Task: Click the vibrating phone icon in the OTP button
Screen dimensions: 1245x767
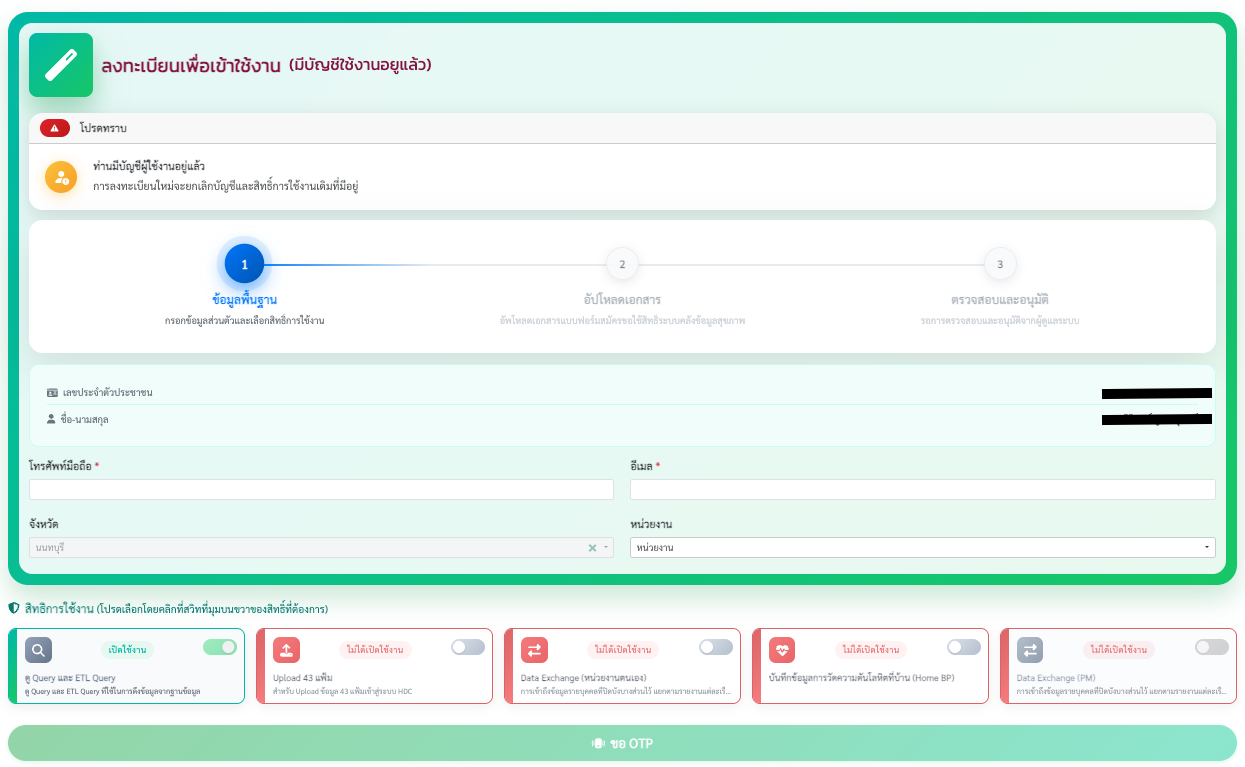Action: coord(598,744)
